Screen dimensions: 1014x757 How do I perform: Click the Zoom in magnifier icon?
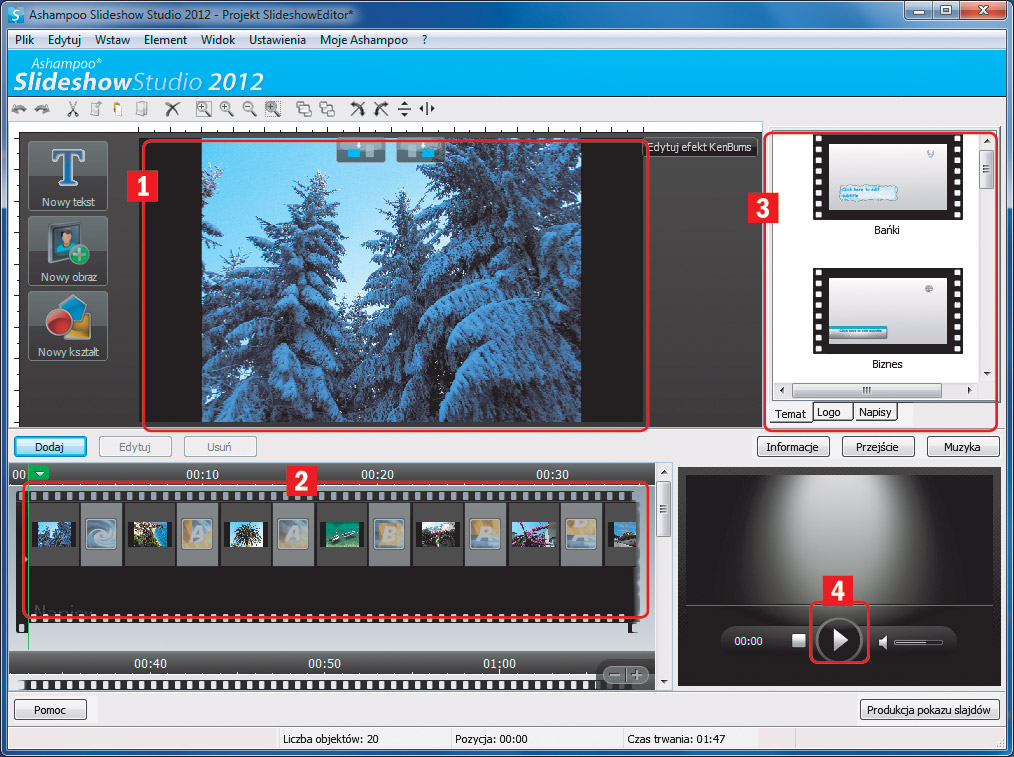pos(226,109)
